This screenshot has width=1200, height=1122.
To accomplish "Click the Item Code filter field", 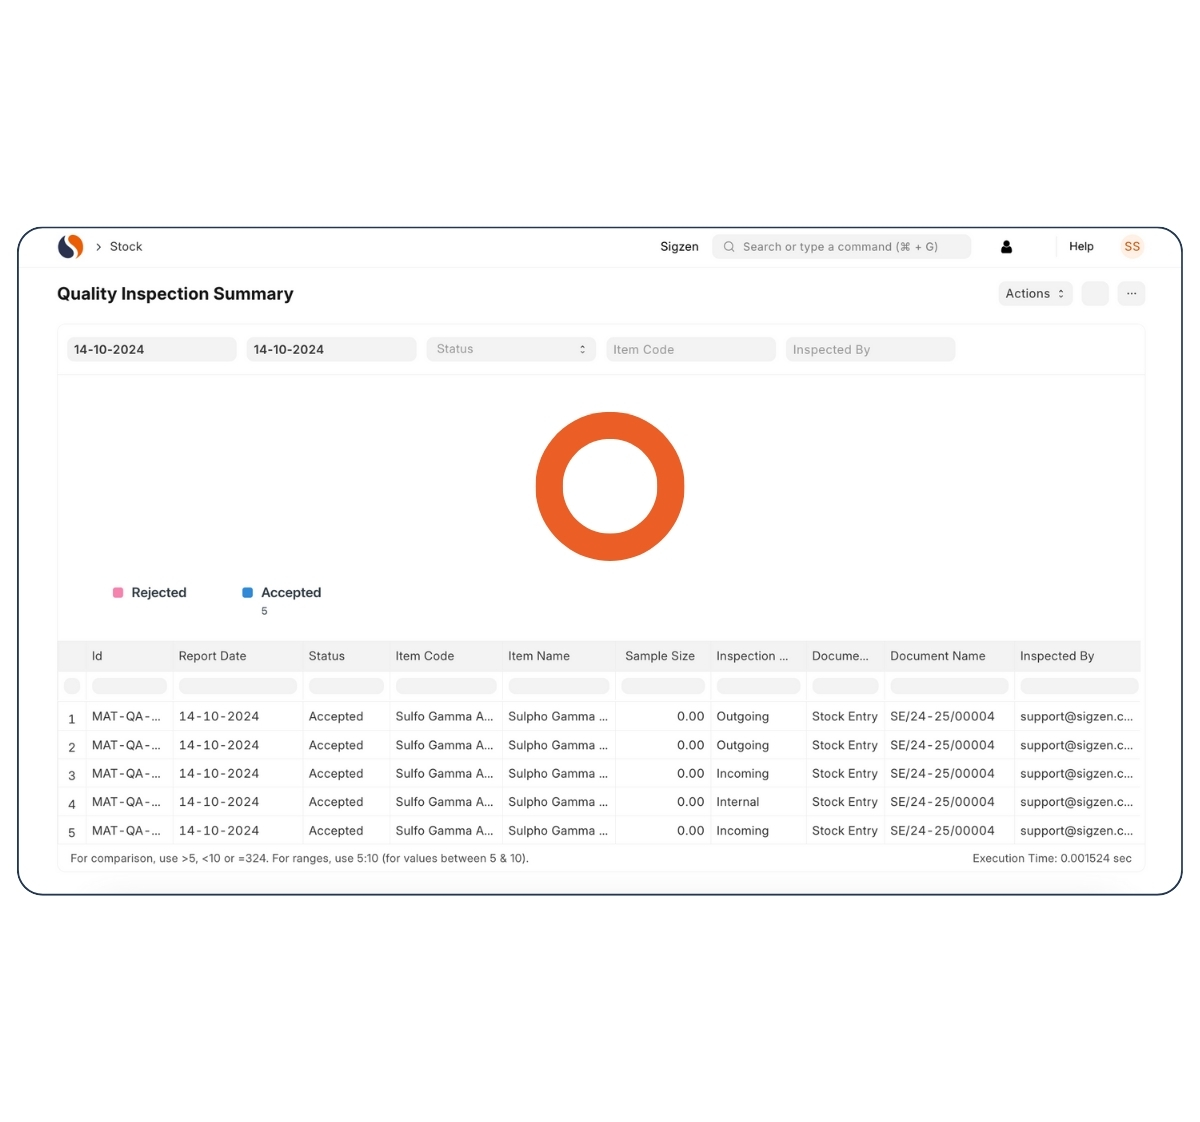I will click(x=690, y=349).
